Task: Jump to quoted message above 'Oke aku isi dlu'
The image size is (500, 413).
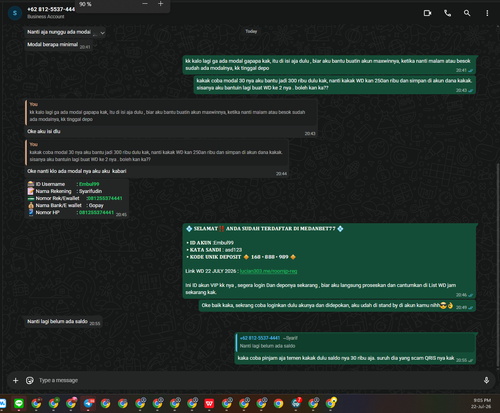Action: (x=171, y=112)
